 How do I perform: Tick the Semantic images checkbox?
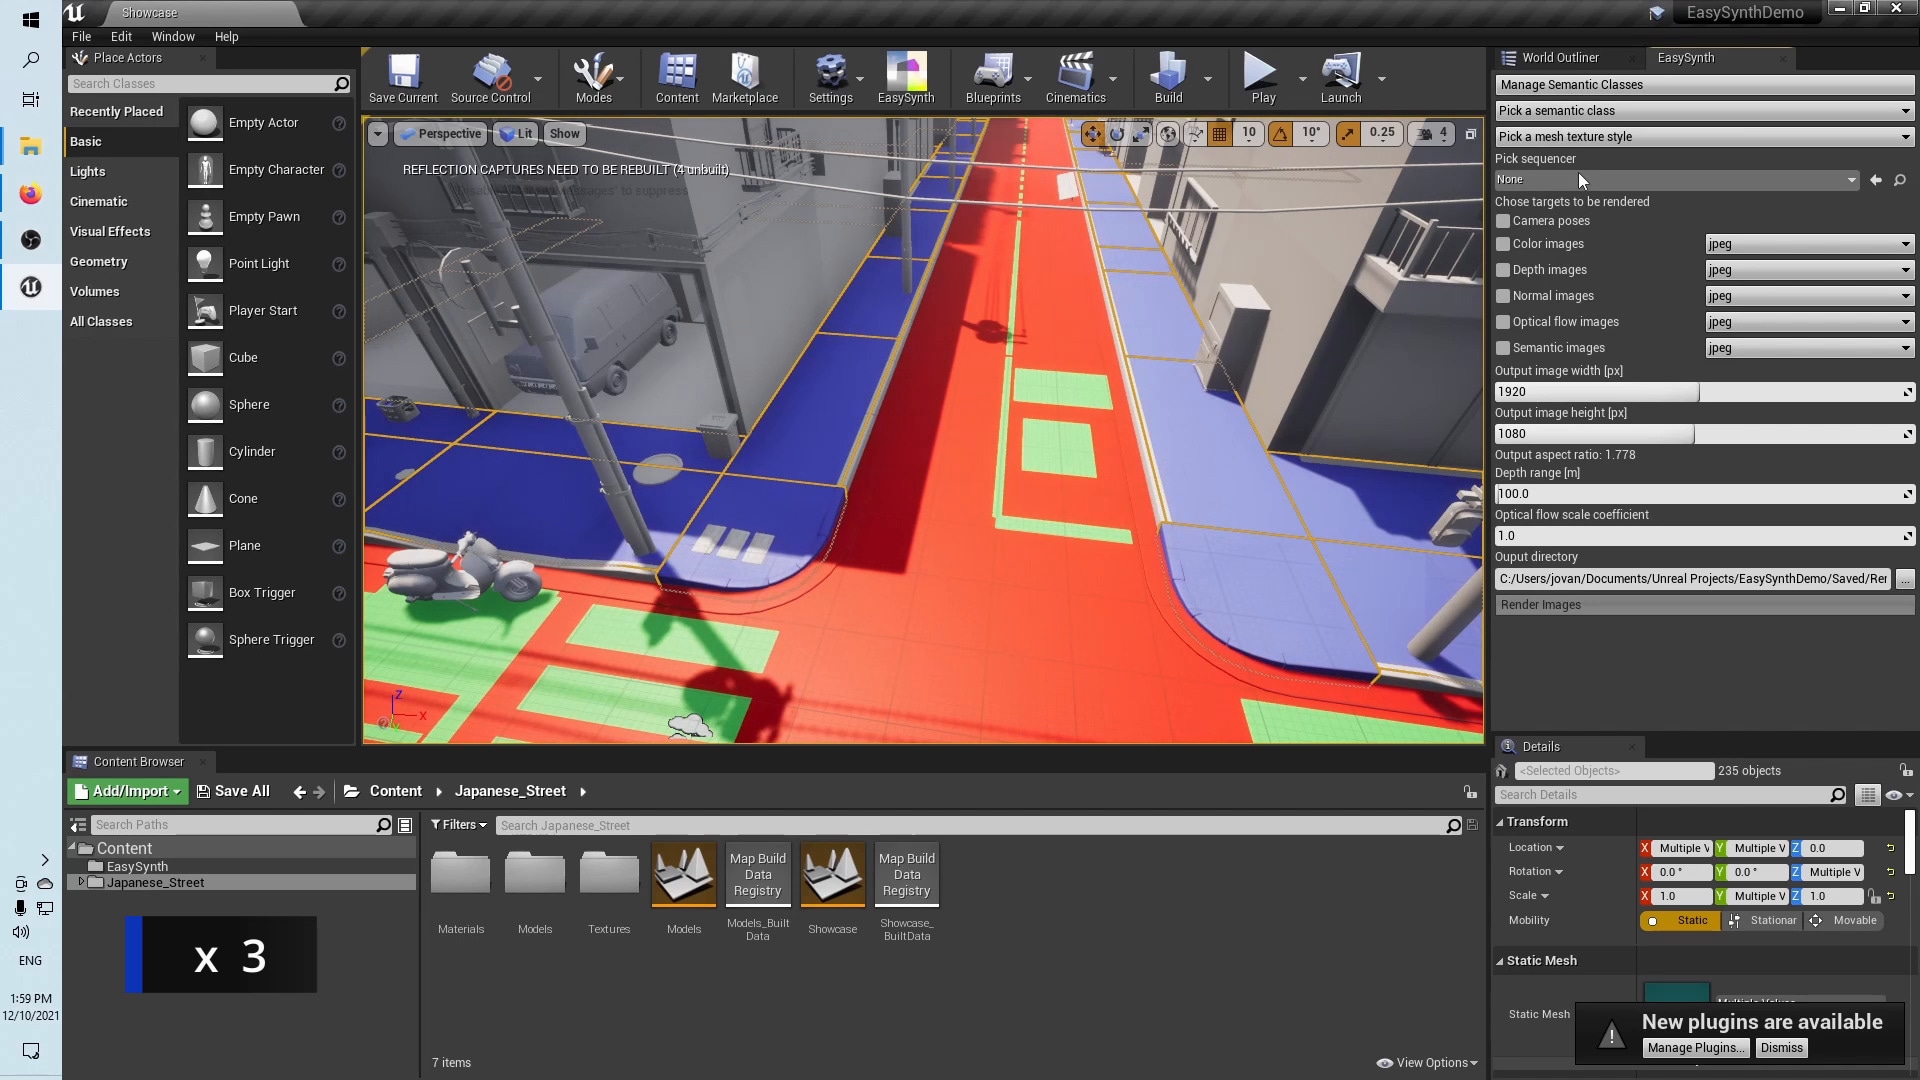click(1503, 348)
